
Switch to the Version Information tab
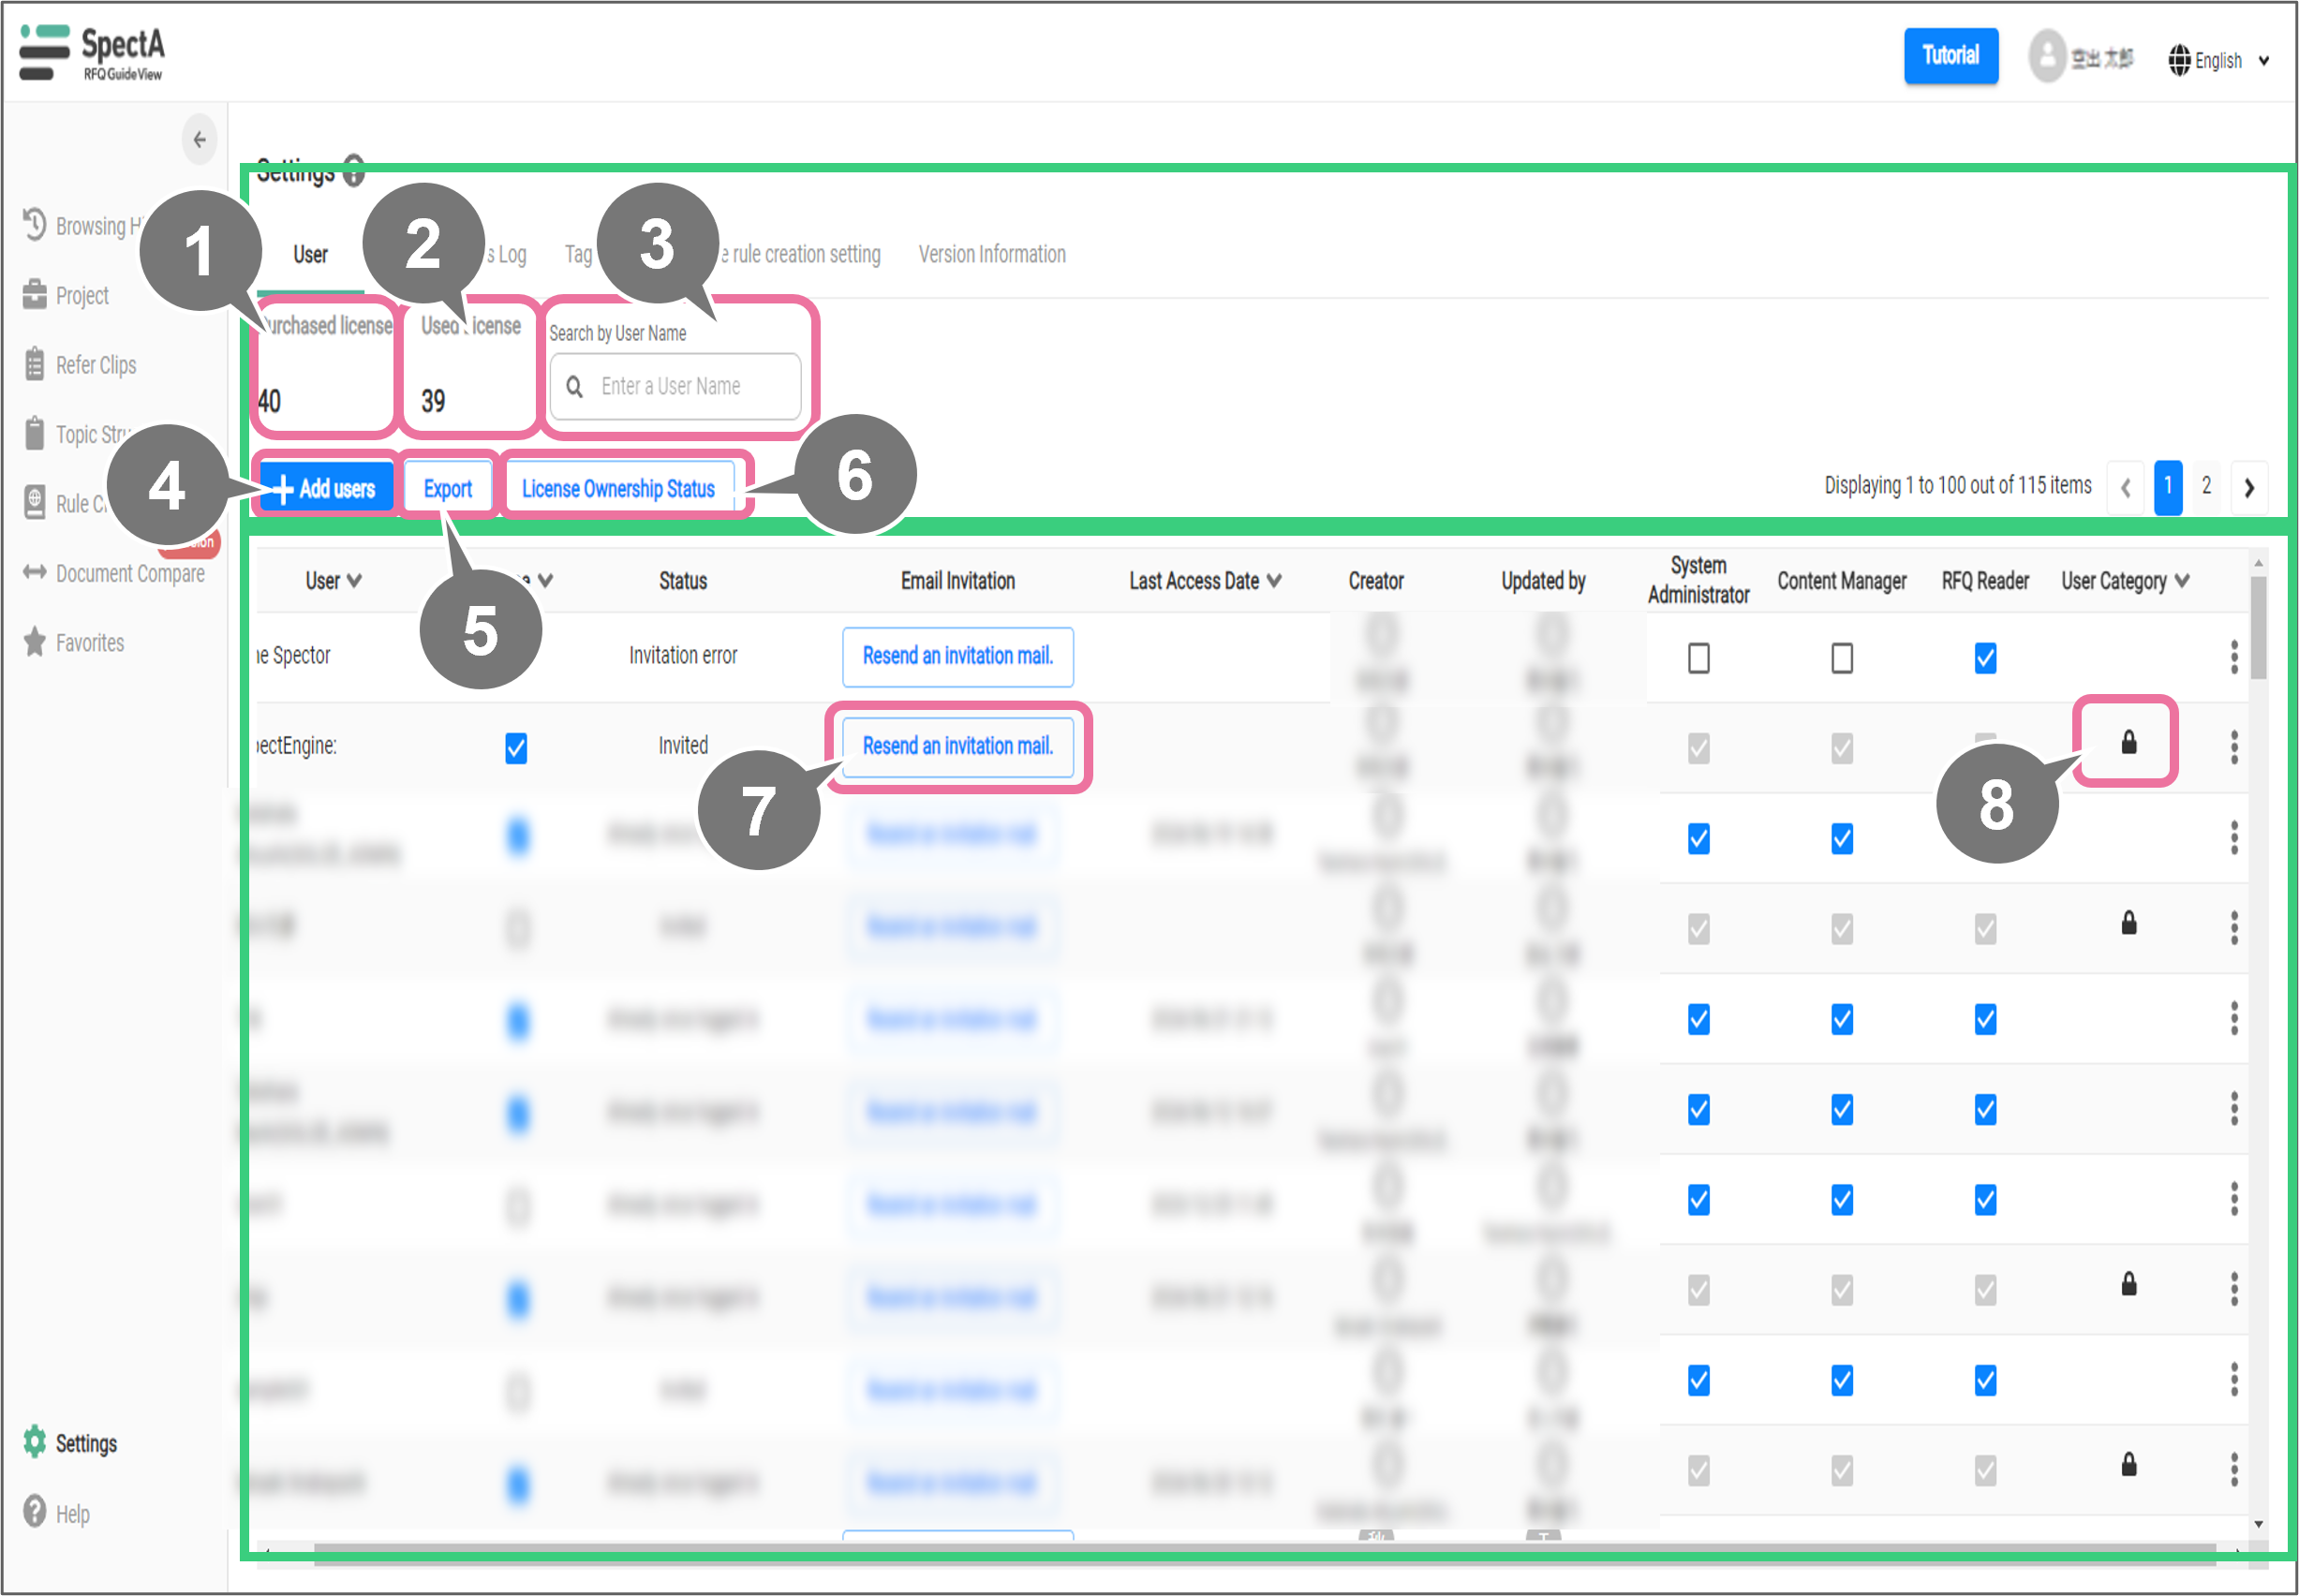[x=991, y=254]
